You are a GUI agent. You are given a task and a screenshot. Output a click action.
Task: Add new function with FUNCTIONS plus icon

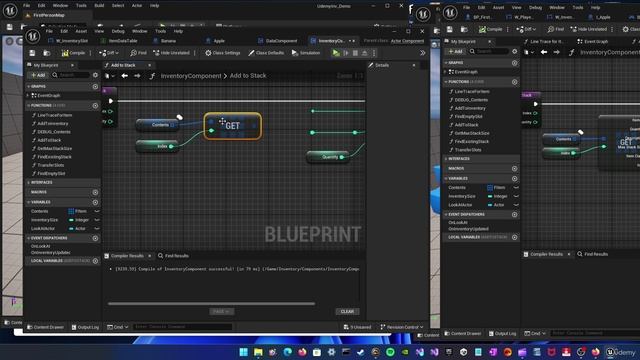(96, 105)
